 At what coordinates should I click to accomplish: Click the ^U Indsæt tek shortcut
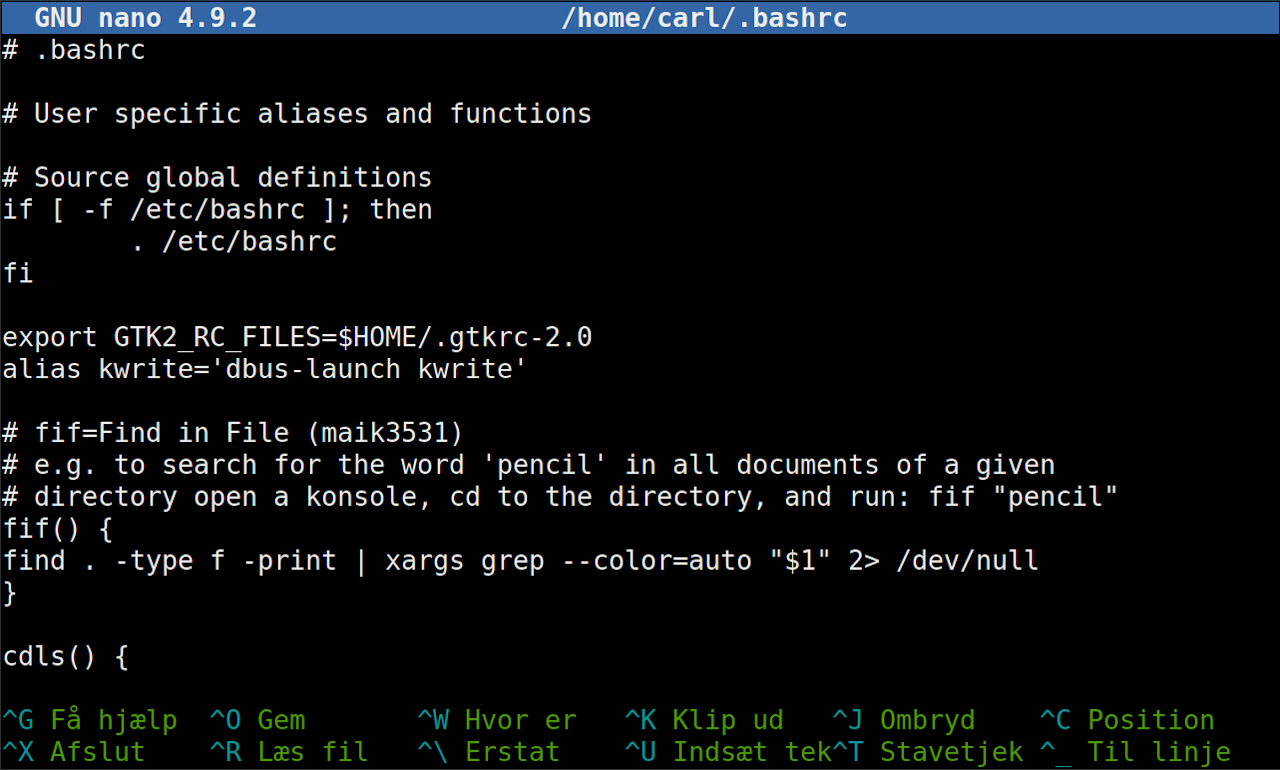click(728, 752)
